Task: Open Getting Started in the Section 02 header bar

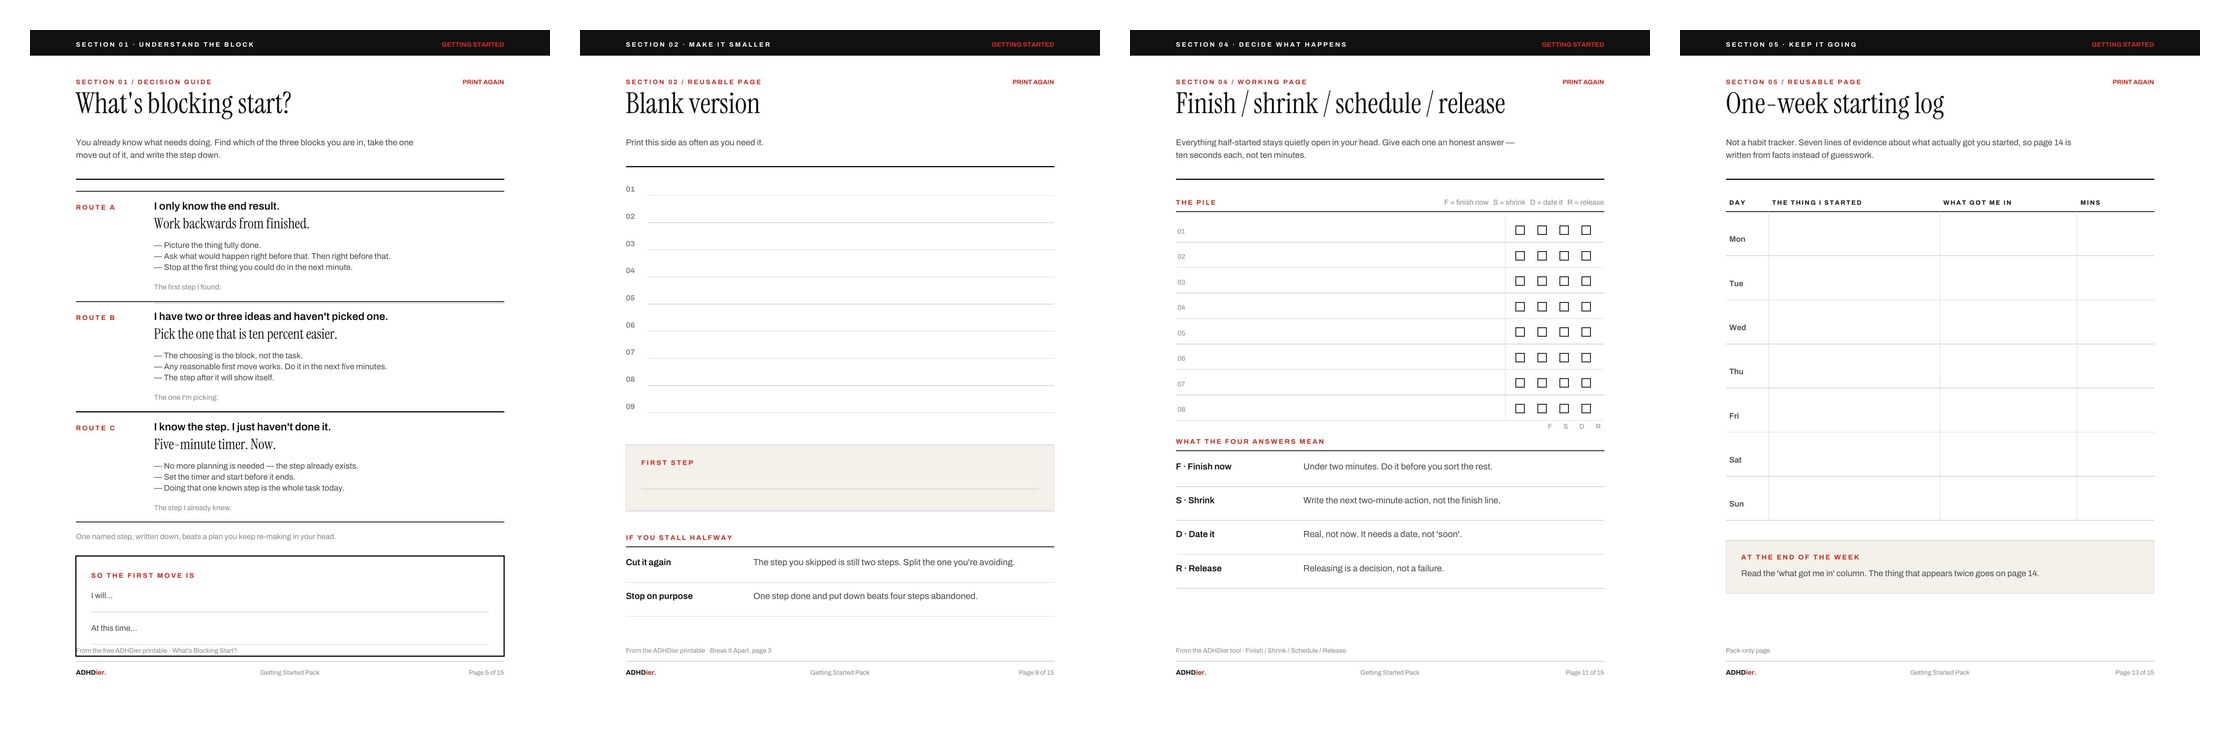Action: point(1023,44)
